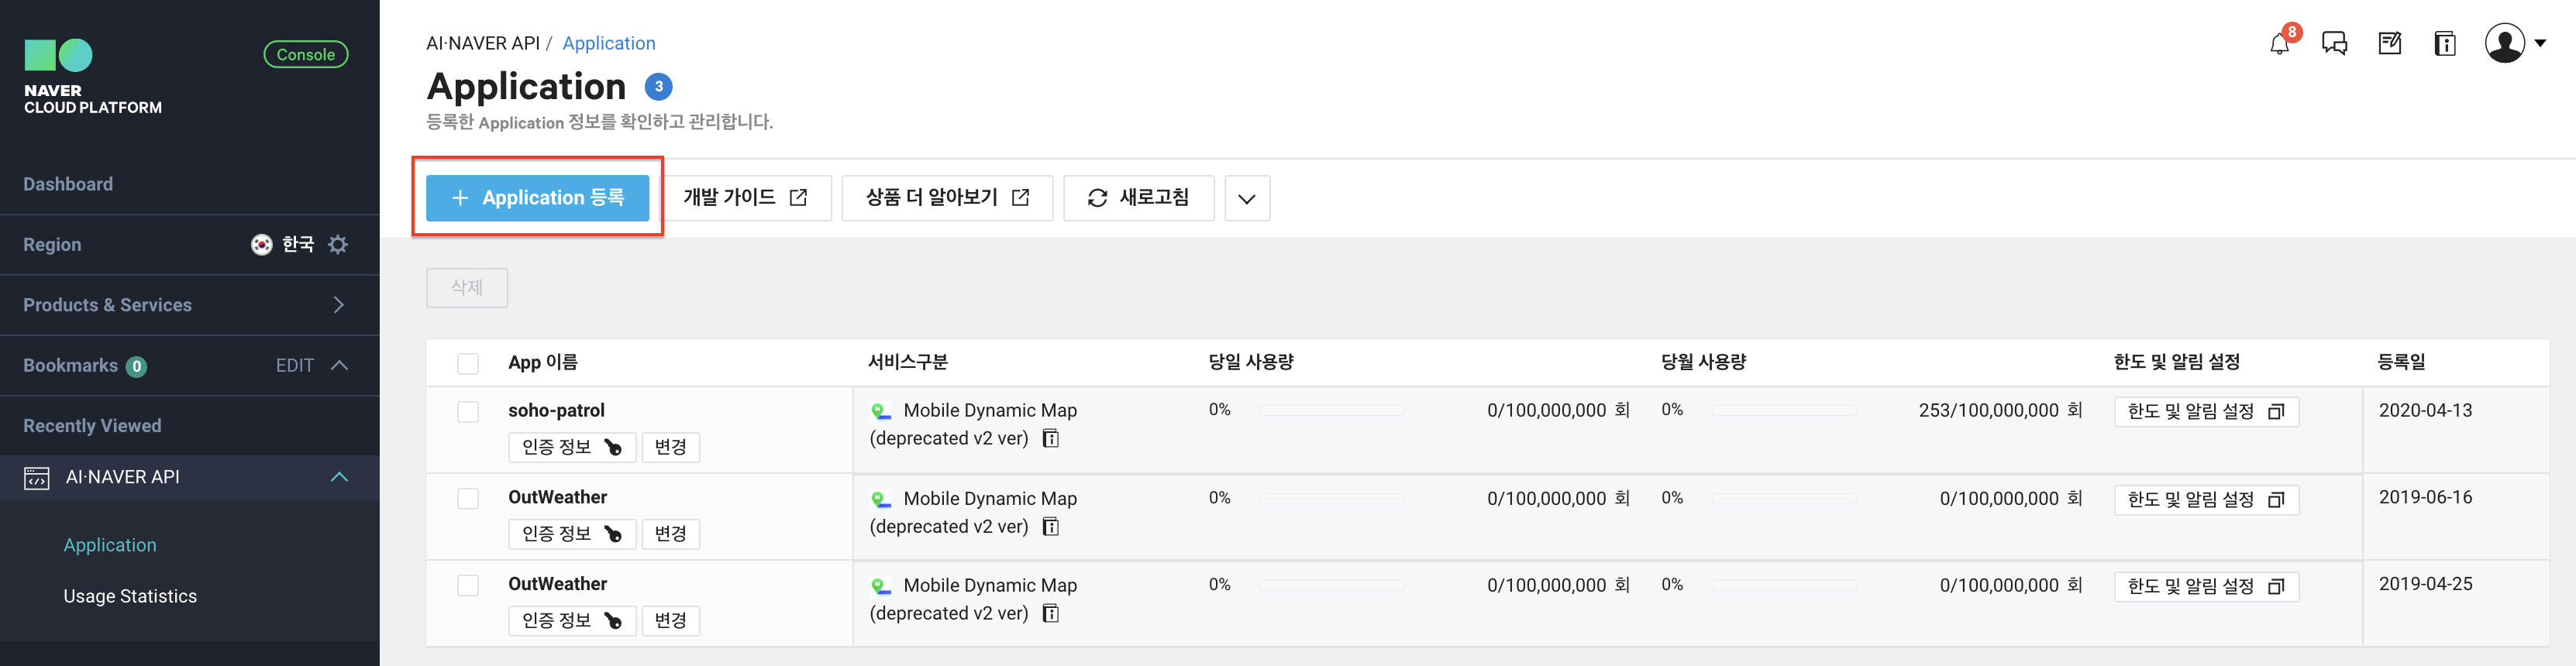Click 변경 for OutWeather 2019-06-16
Image resolution: width=2576 pixels, height=666 pixels.
point(670,534)
